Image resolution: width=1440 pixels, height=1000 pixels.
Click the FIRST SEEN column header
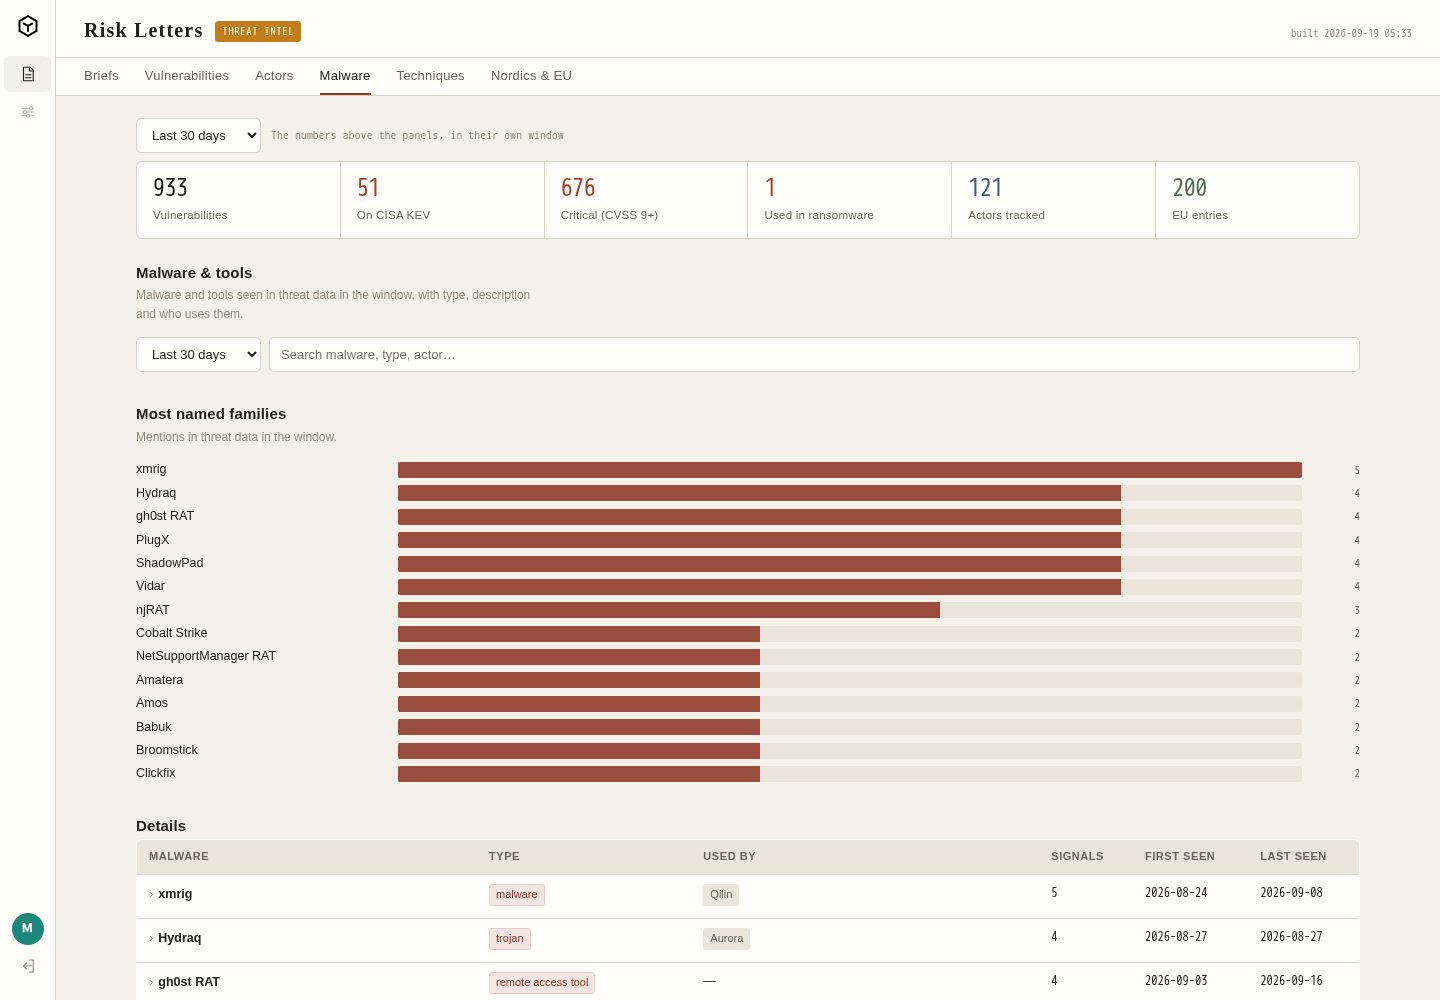pos(1180,857)
